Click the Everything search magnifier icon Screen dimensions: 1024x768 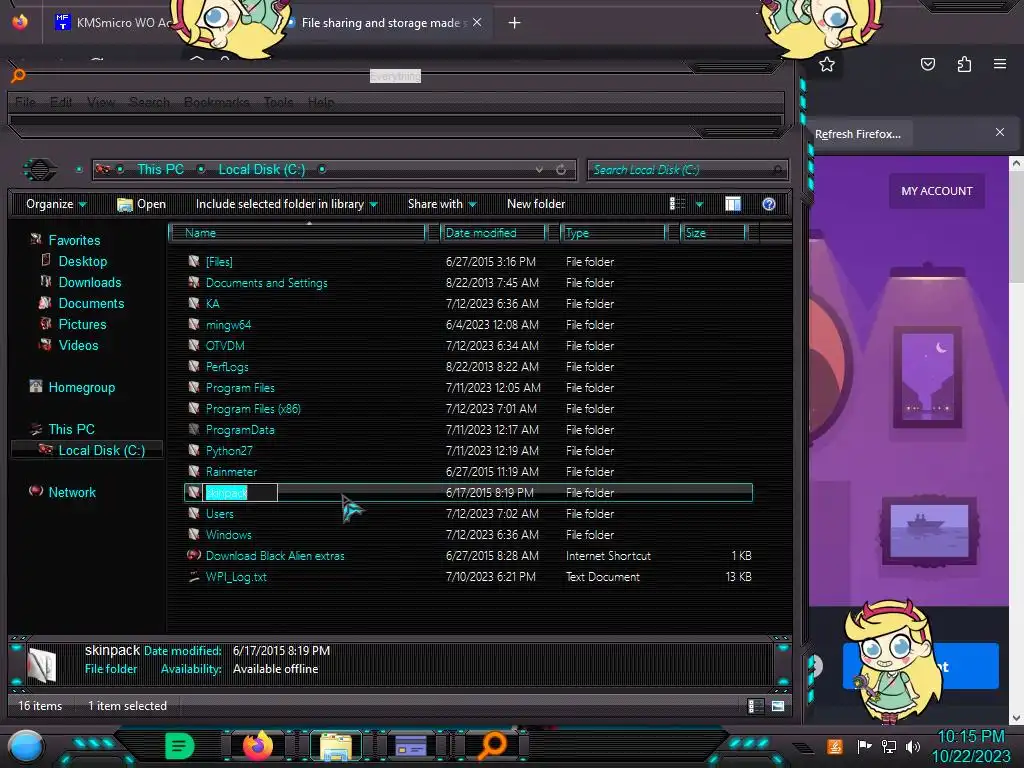tap(18, 75)
